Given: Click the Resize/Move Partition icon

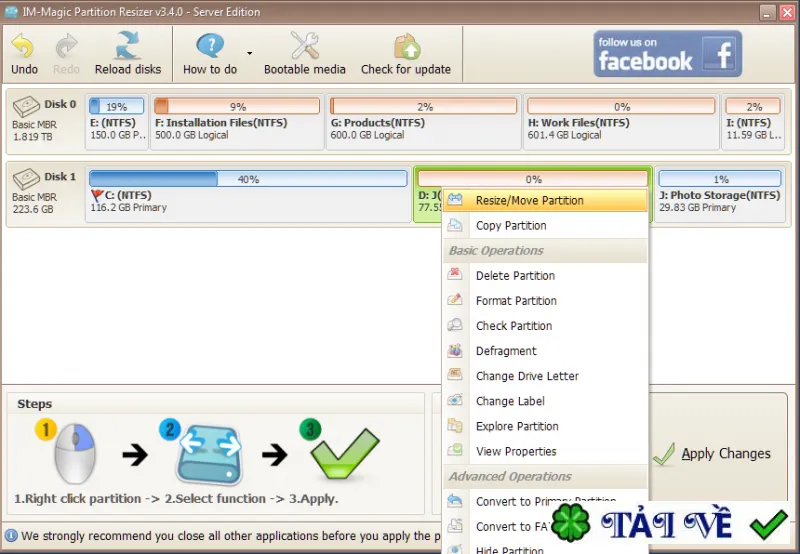Looking at the screenshot, I should (x=455, y=199).
